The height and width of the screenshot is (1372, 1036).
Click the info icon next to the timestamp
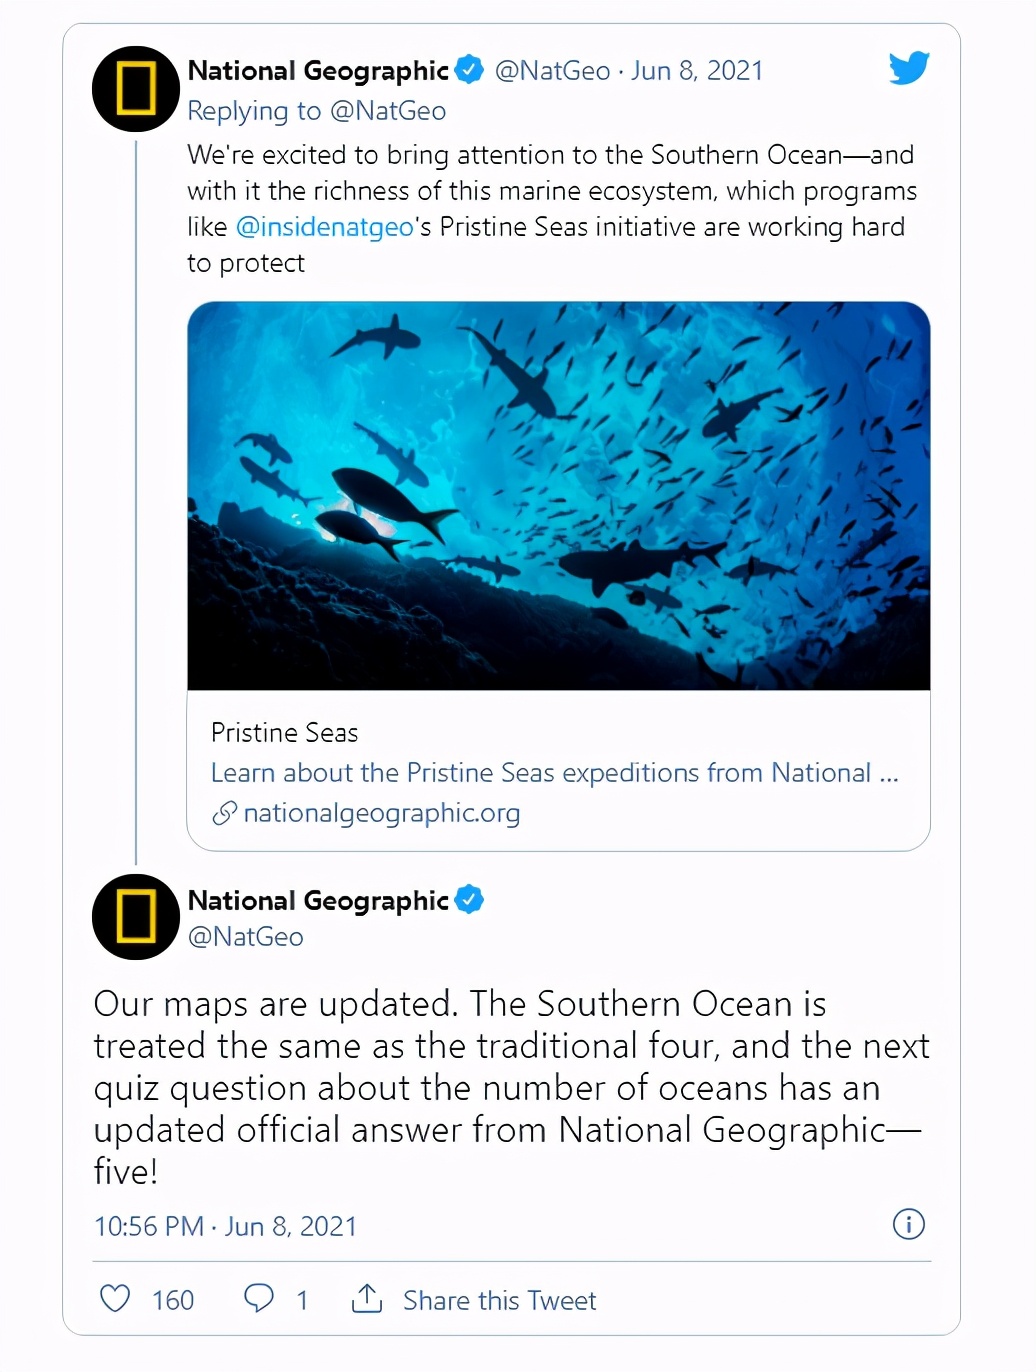click(908, 1224)
